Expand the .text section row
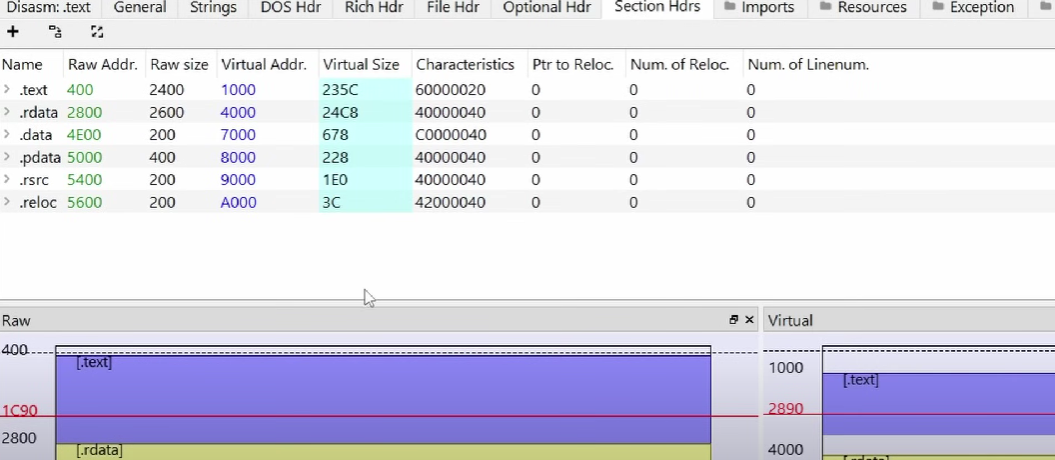Screen dimensions: 1055x460 click(x=8, y=90)
